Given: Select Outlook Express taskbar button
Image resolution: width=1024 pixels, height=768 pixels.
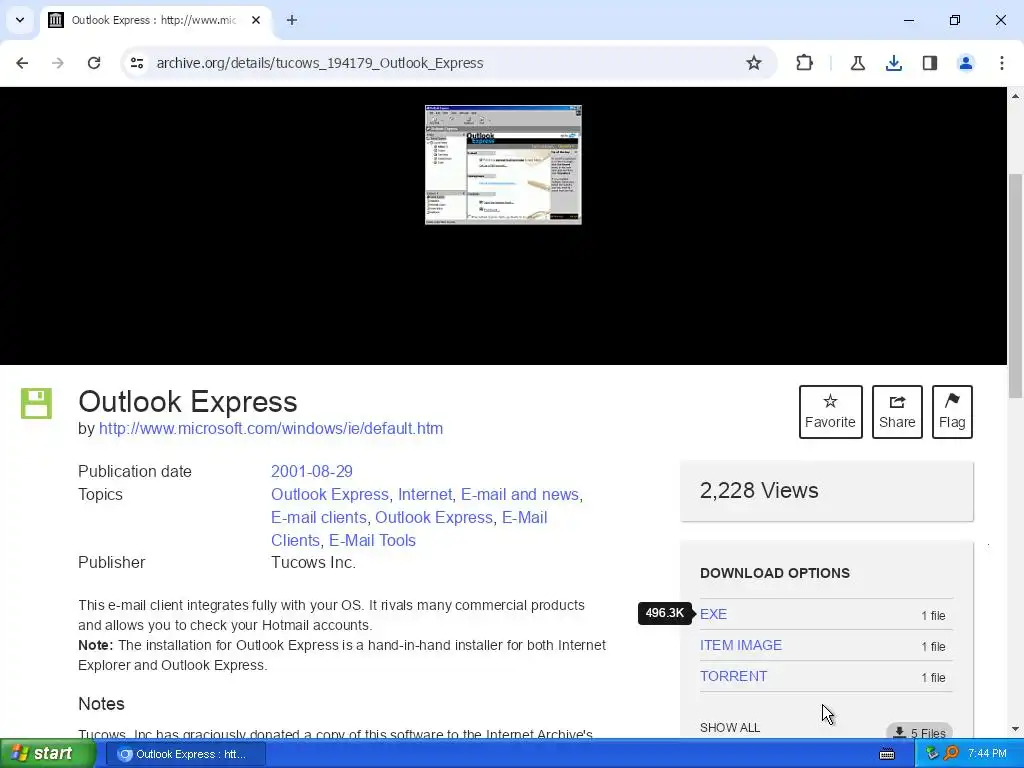Looking at the screenshot, I should (186, 754).
